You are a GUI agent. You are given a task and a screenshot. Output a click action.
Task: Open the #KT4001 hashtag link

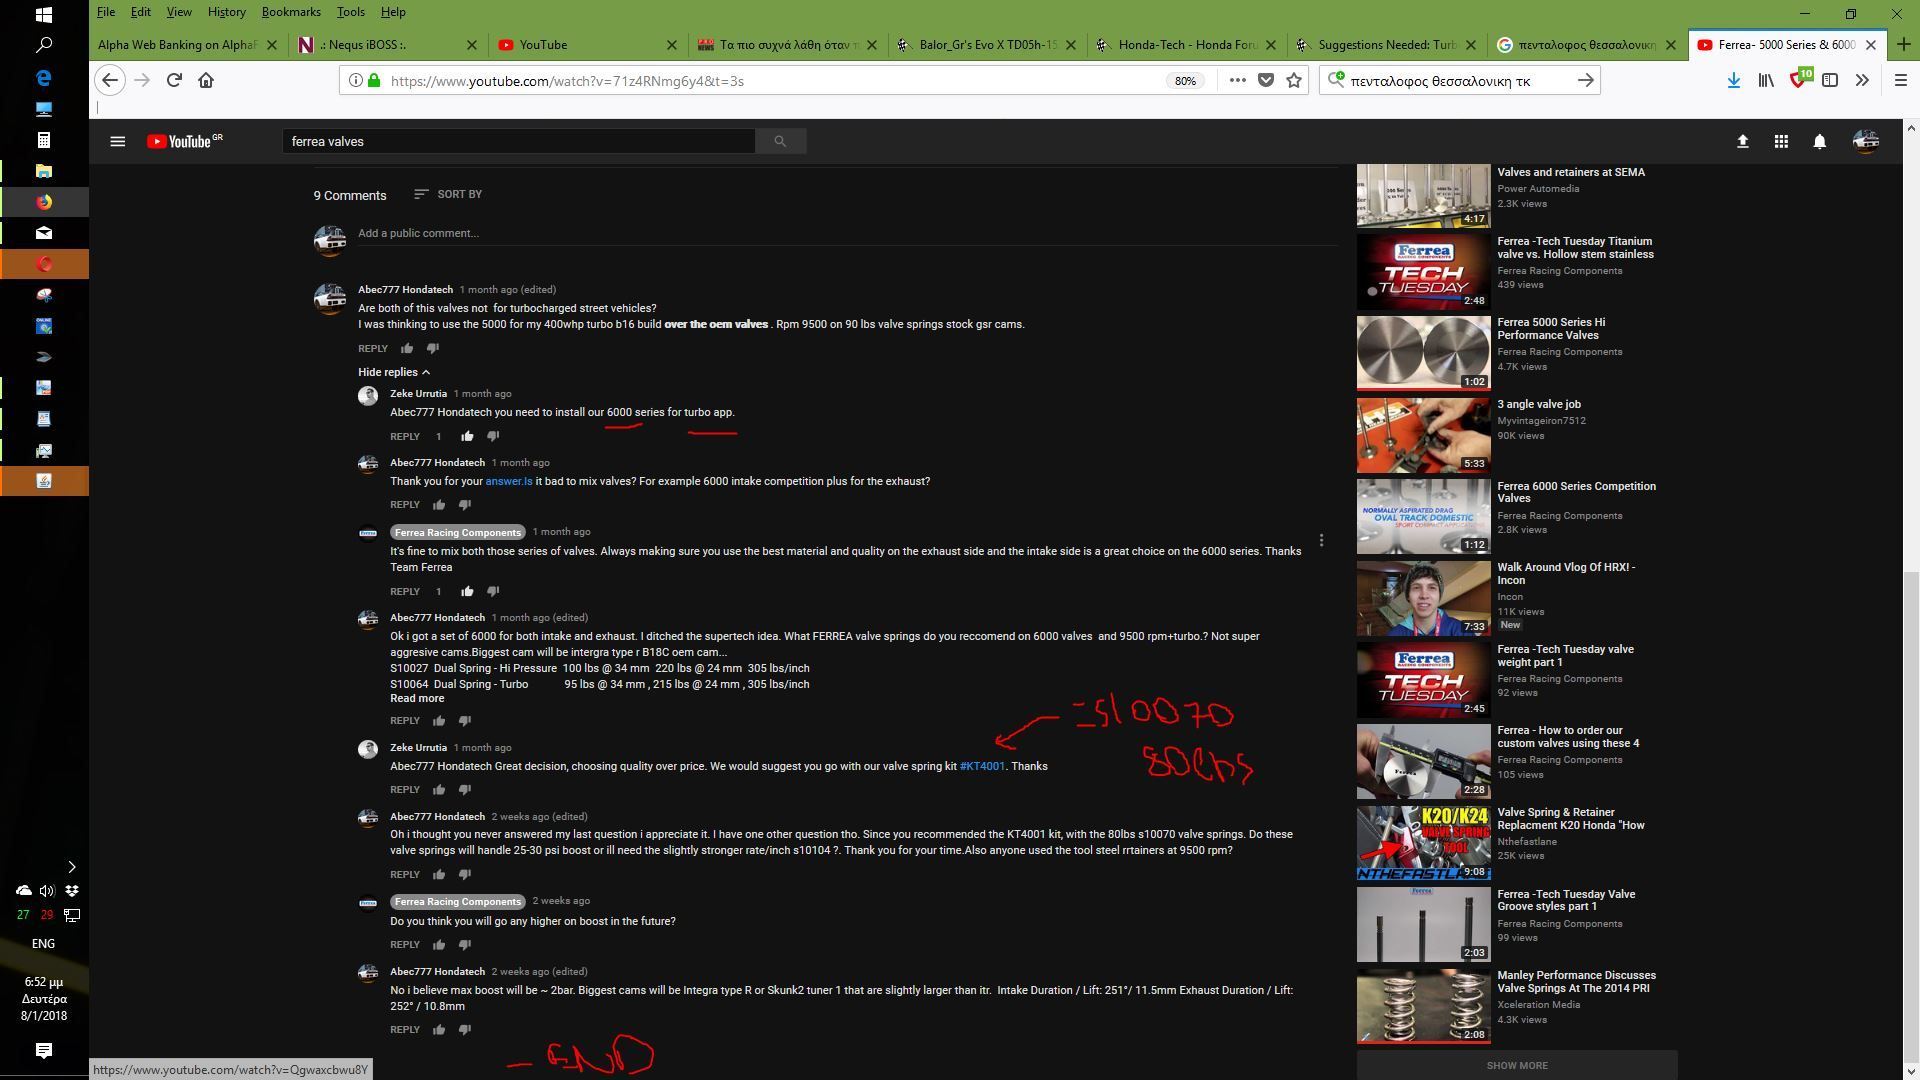(982, 767)
